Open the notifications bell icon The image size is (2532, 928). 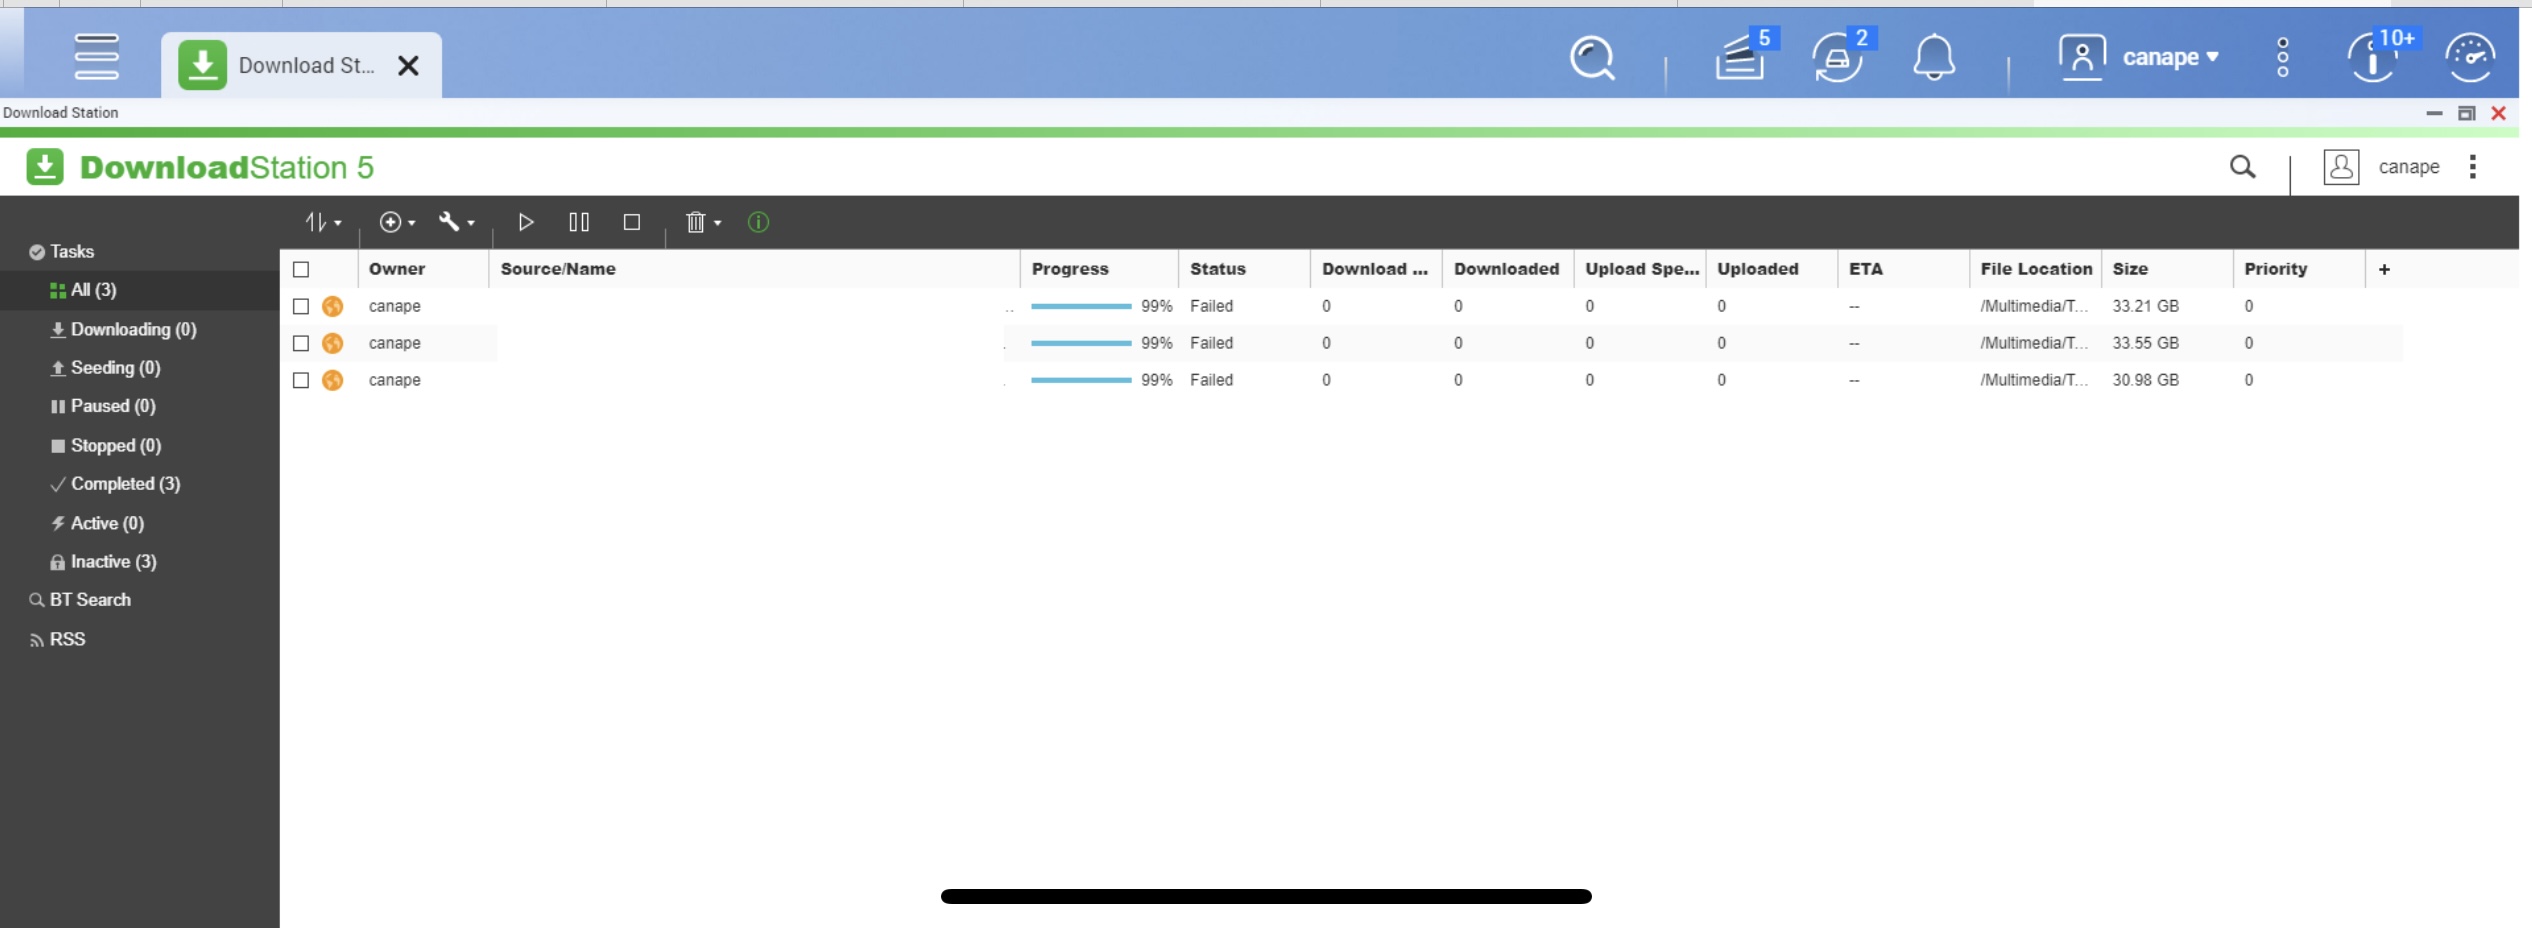pos(1933,57)
